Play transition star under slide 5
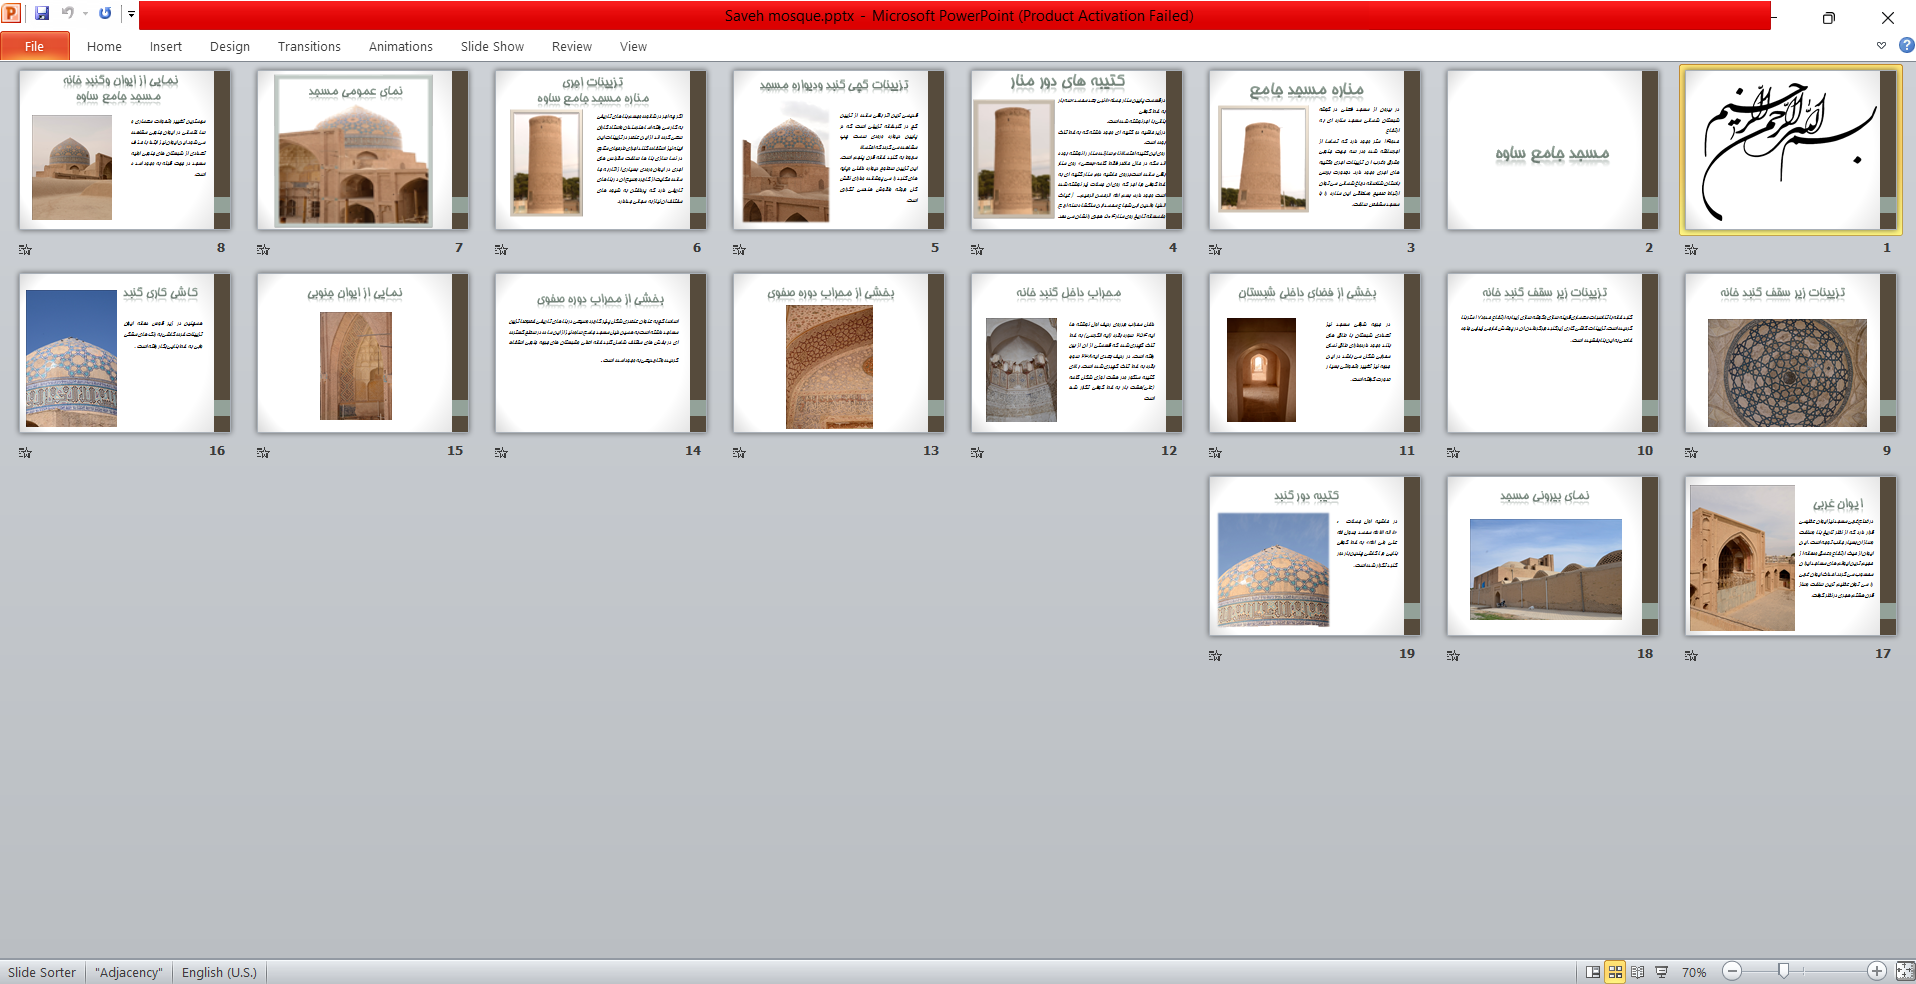 739,249
